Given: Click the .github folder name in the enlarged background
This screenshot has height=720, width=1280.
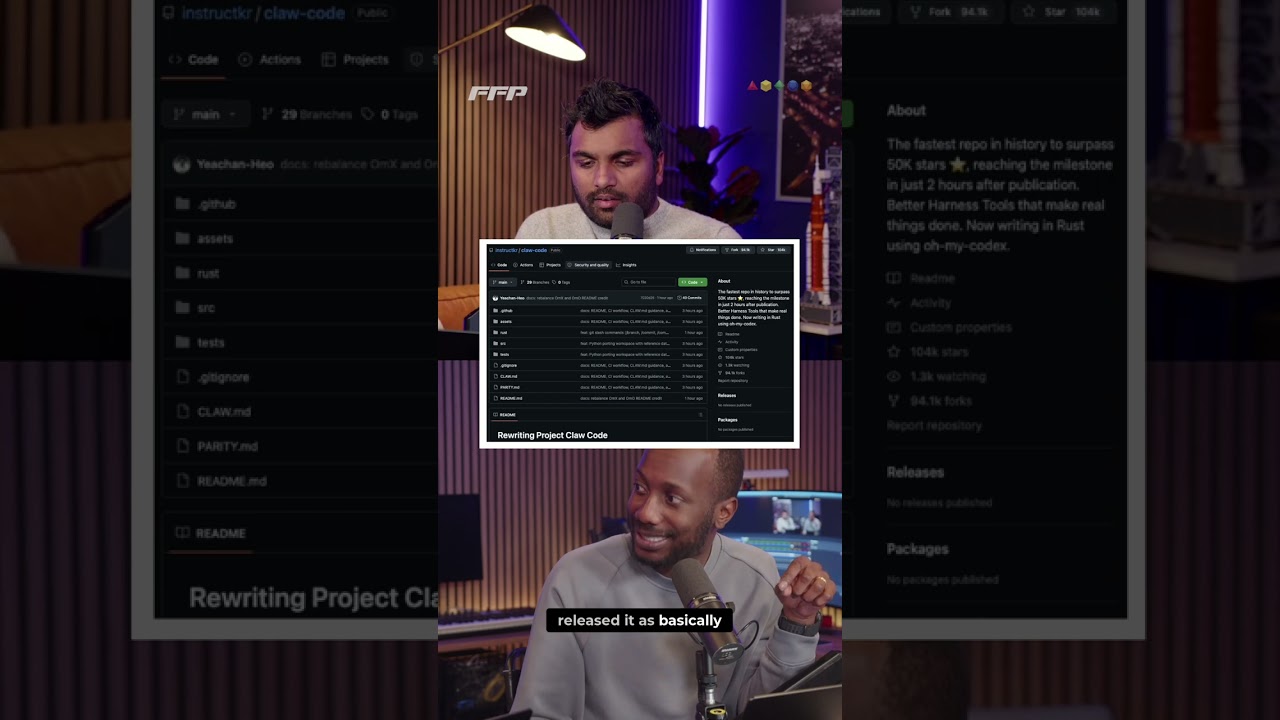Looking at the screenshot, I should click(217, 204).
